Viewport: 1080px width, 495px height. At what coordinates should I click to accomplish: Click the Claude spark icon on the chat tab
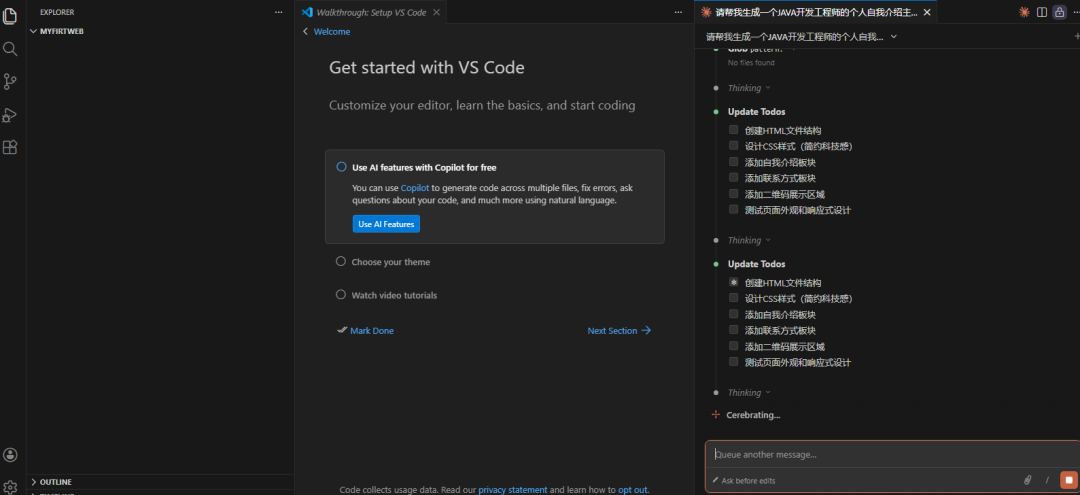[x=705, y=12]
